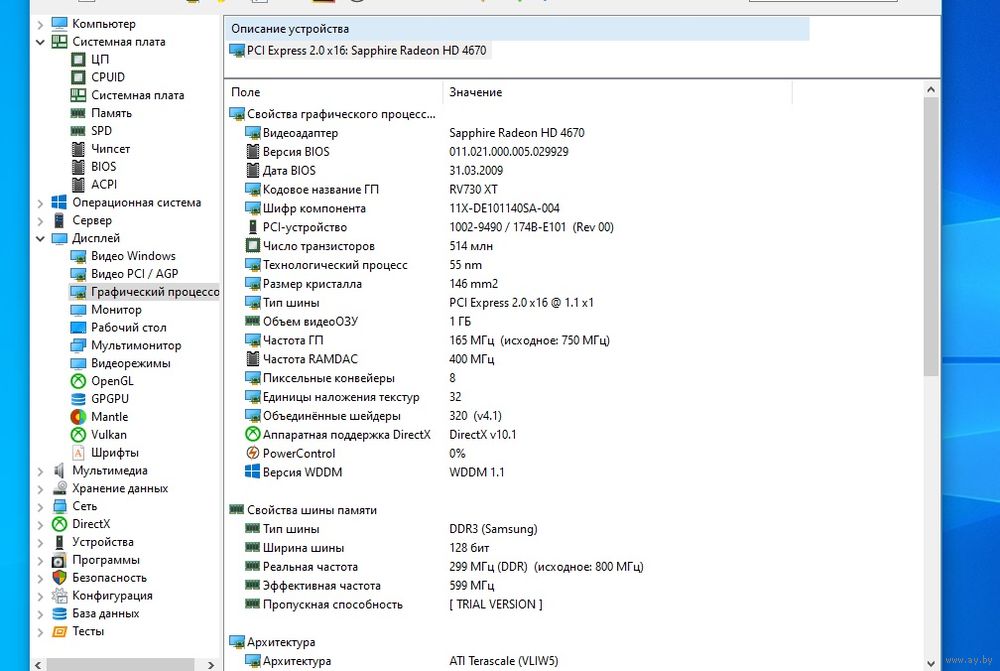Click the Свойства шины памяти section icon
Viewport: 1000px width, 671px height.
click(x=237, y=509)
